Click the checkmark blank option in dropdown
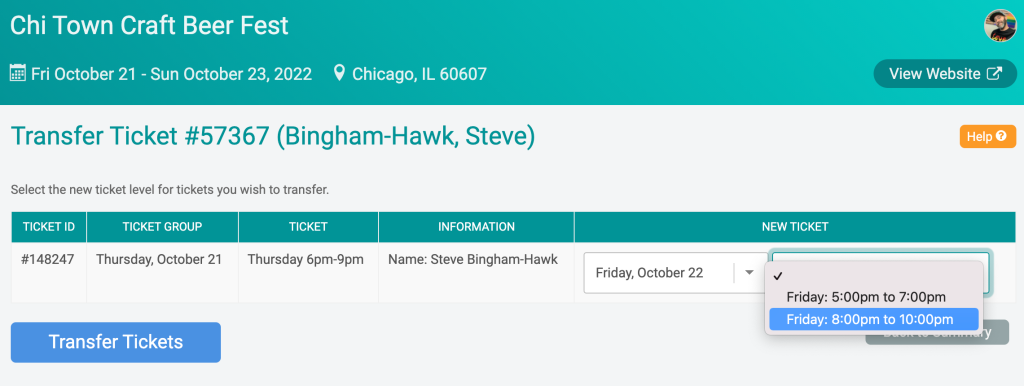This screenshot has width=1024, height=386. tap(874, 276)
